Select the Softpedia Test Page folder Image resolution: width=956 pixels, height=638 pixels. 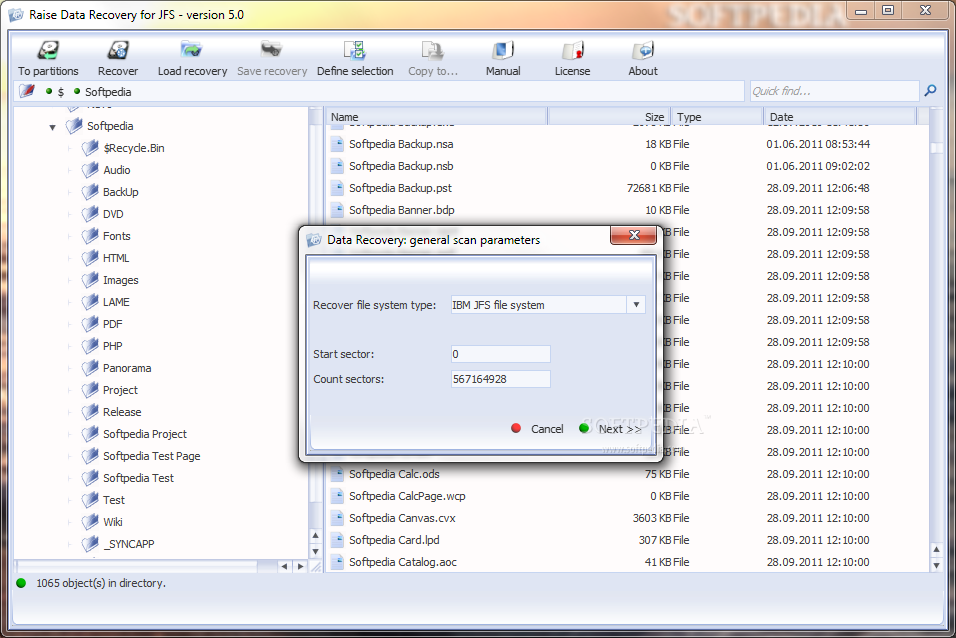[x=151, y=456]
